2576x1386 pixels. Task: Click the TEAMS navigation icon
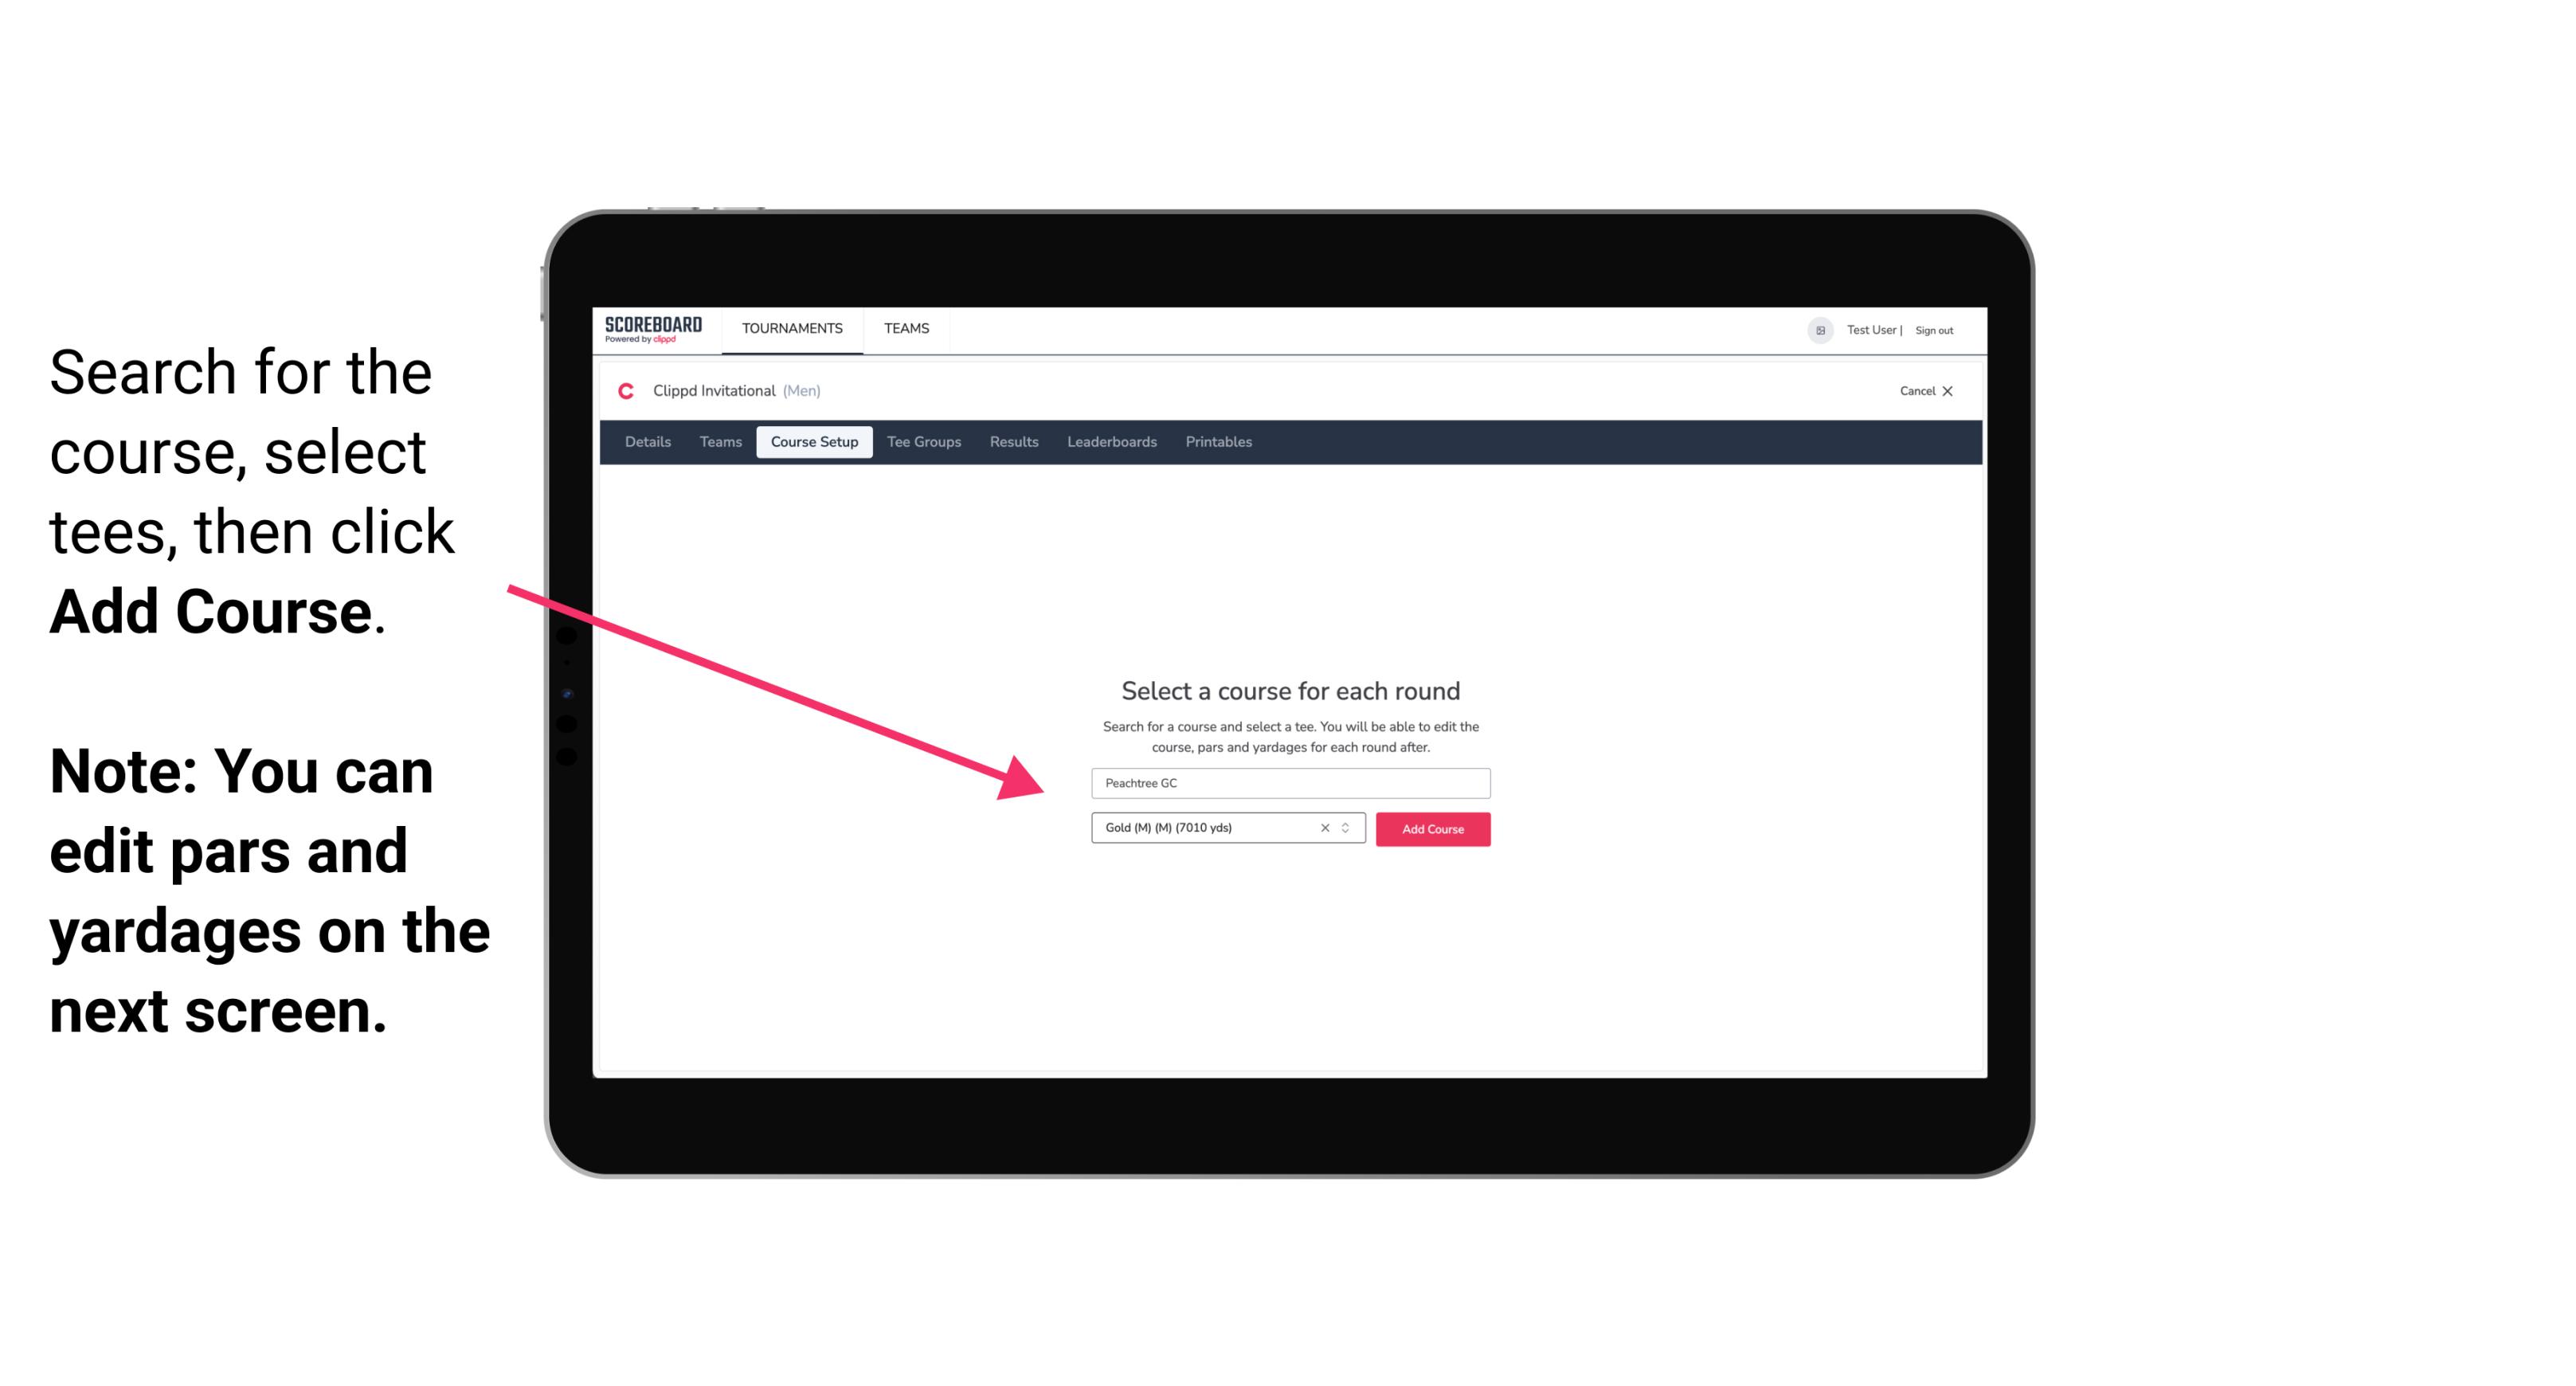(x=904, y=330)
